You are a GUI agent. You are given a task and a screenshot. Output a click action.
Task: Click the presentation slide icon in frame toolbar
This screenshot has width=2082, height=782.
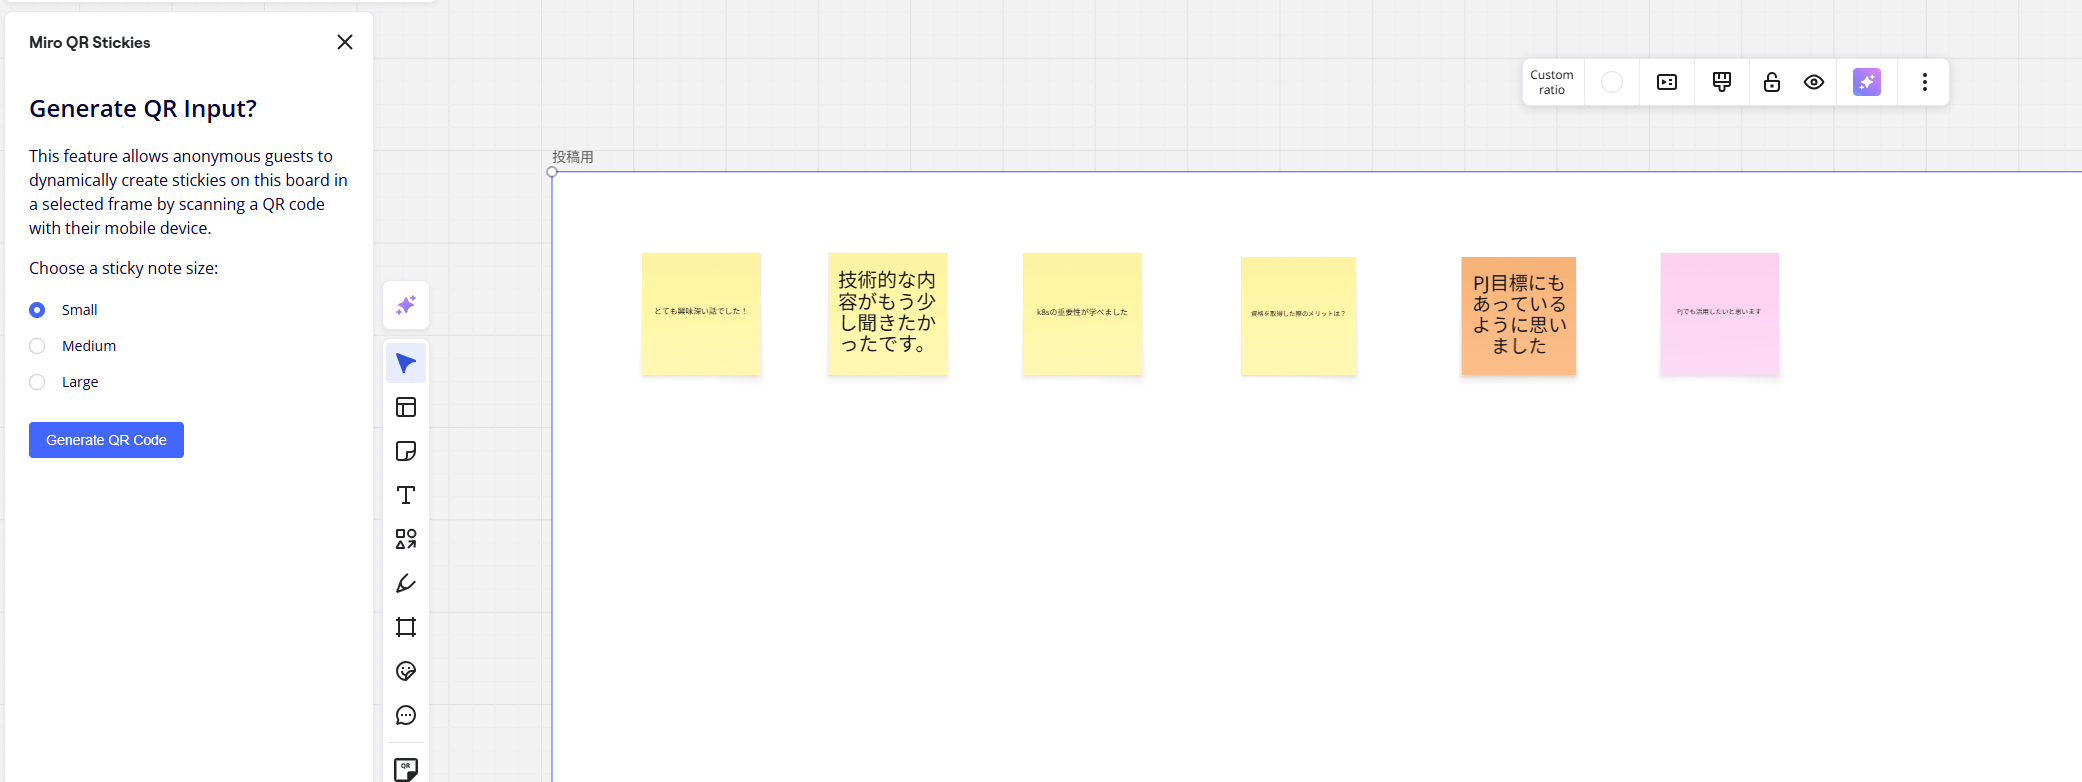pyautogui.click(x=1667, y=82)
